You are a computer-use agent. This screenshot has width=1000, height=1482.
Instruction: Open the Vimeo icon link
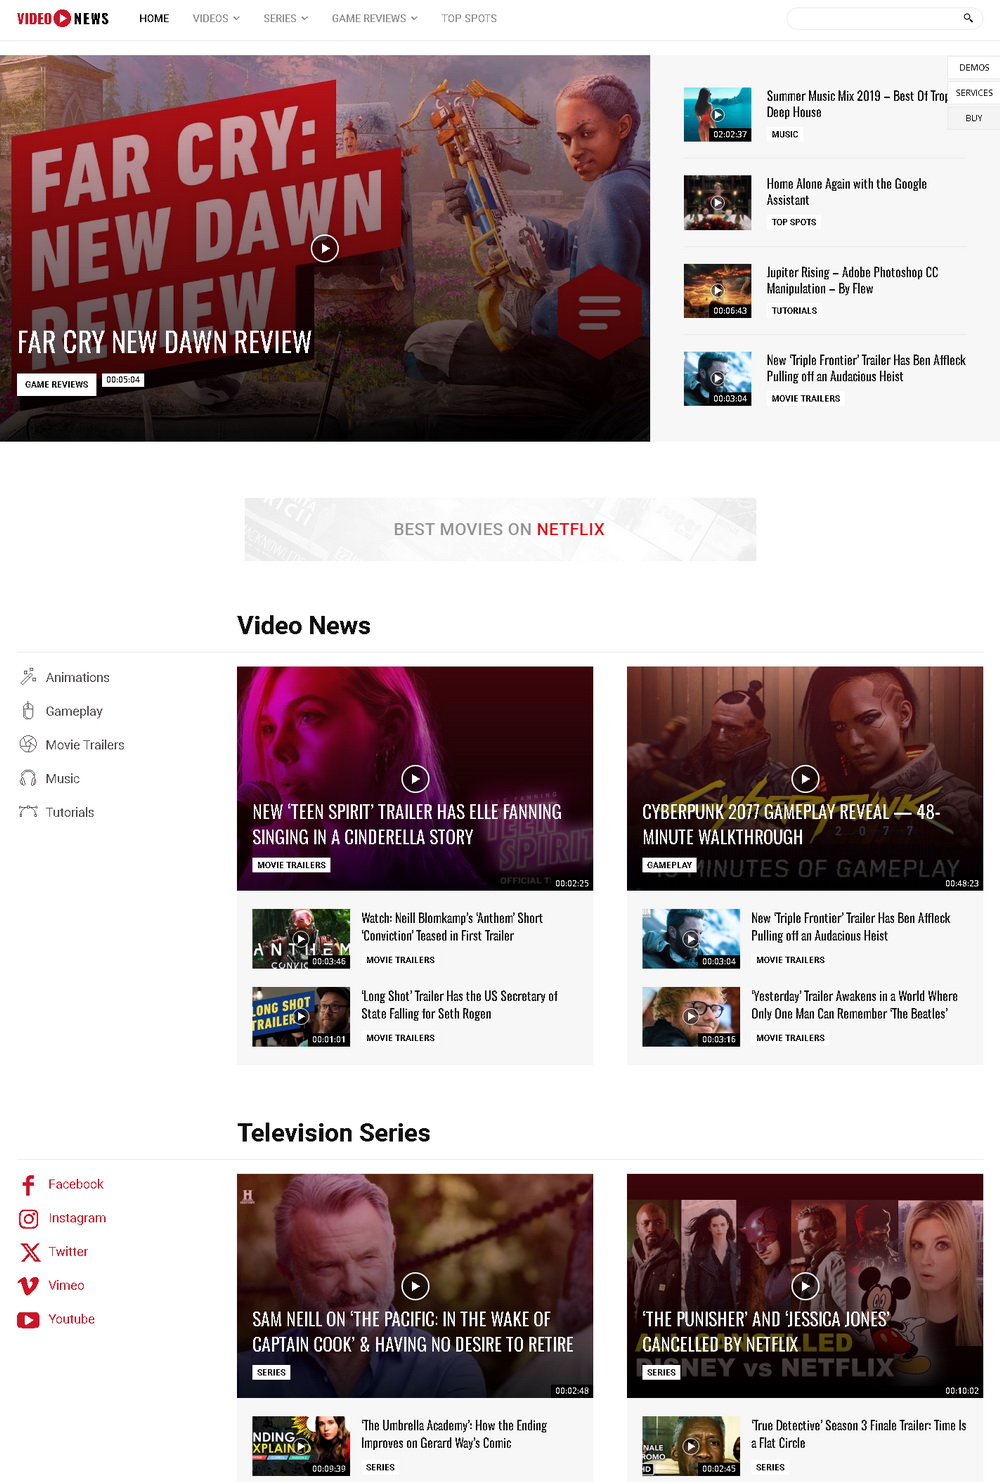[29, 1286]
